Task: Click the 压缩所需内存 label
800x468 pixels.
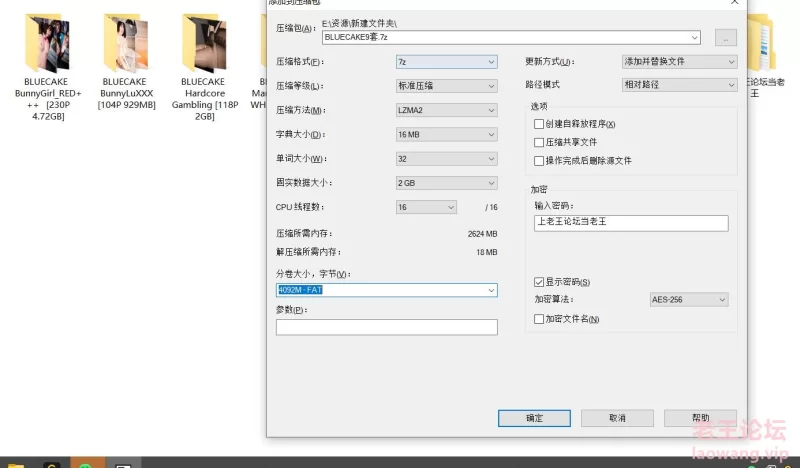Action: click(304, 234)
